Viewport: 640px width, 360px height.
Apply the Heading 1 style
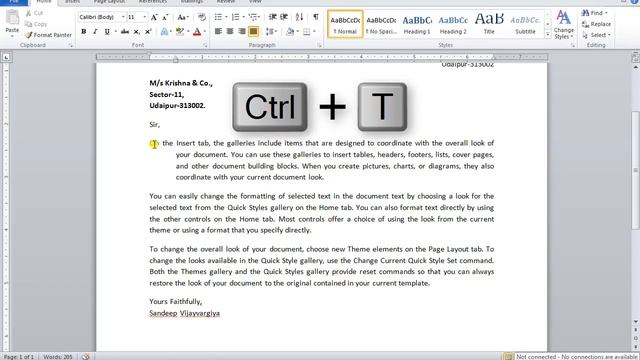click(417, 24)
